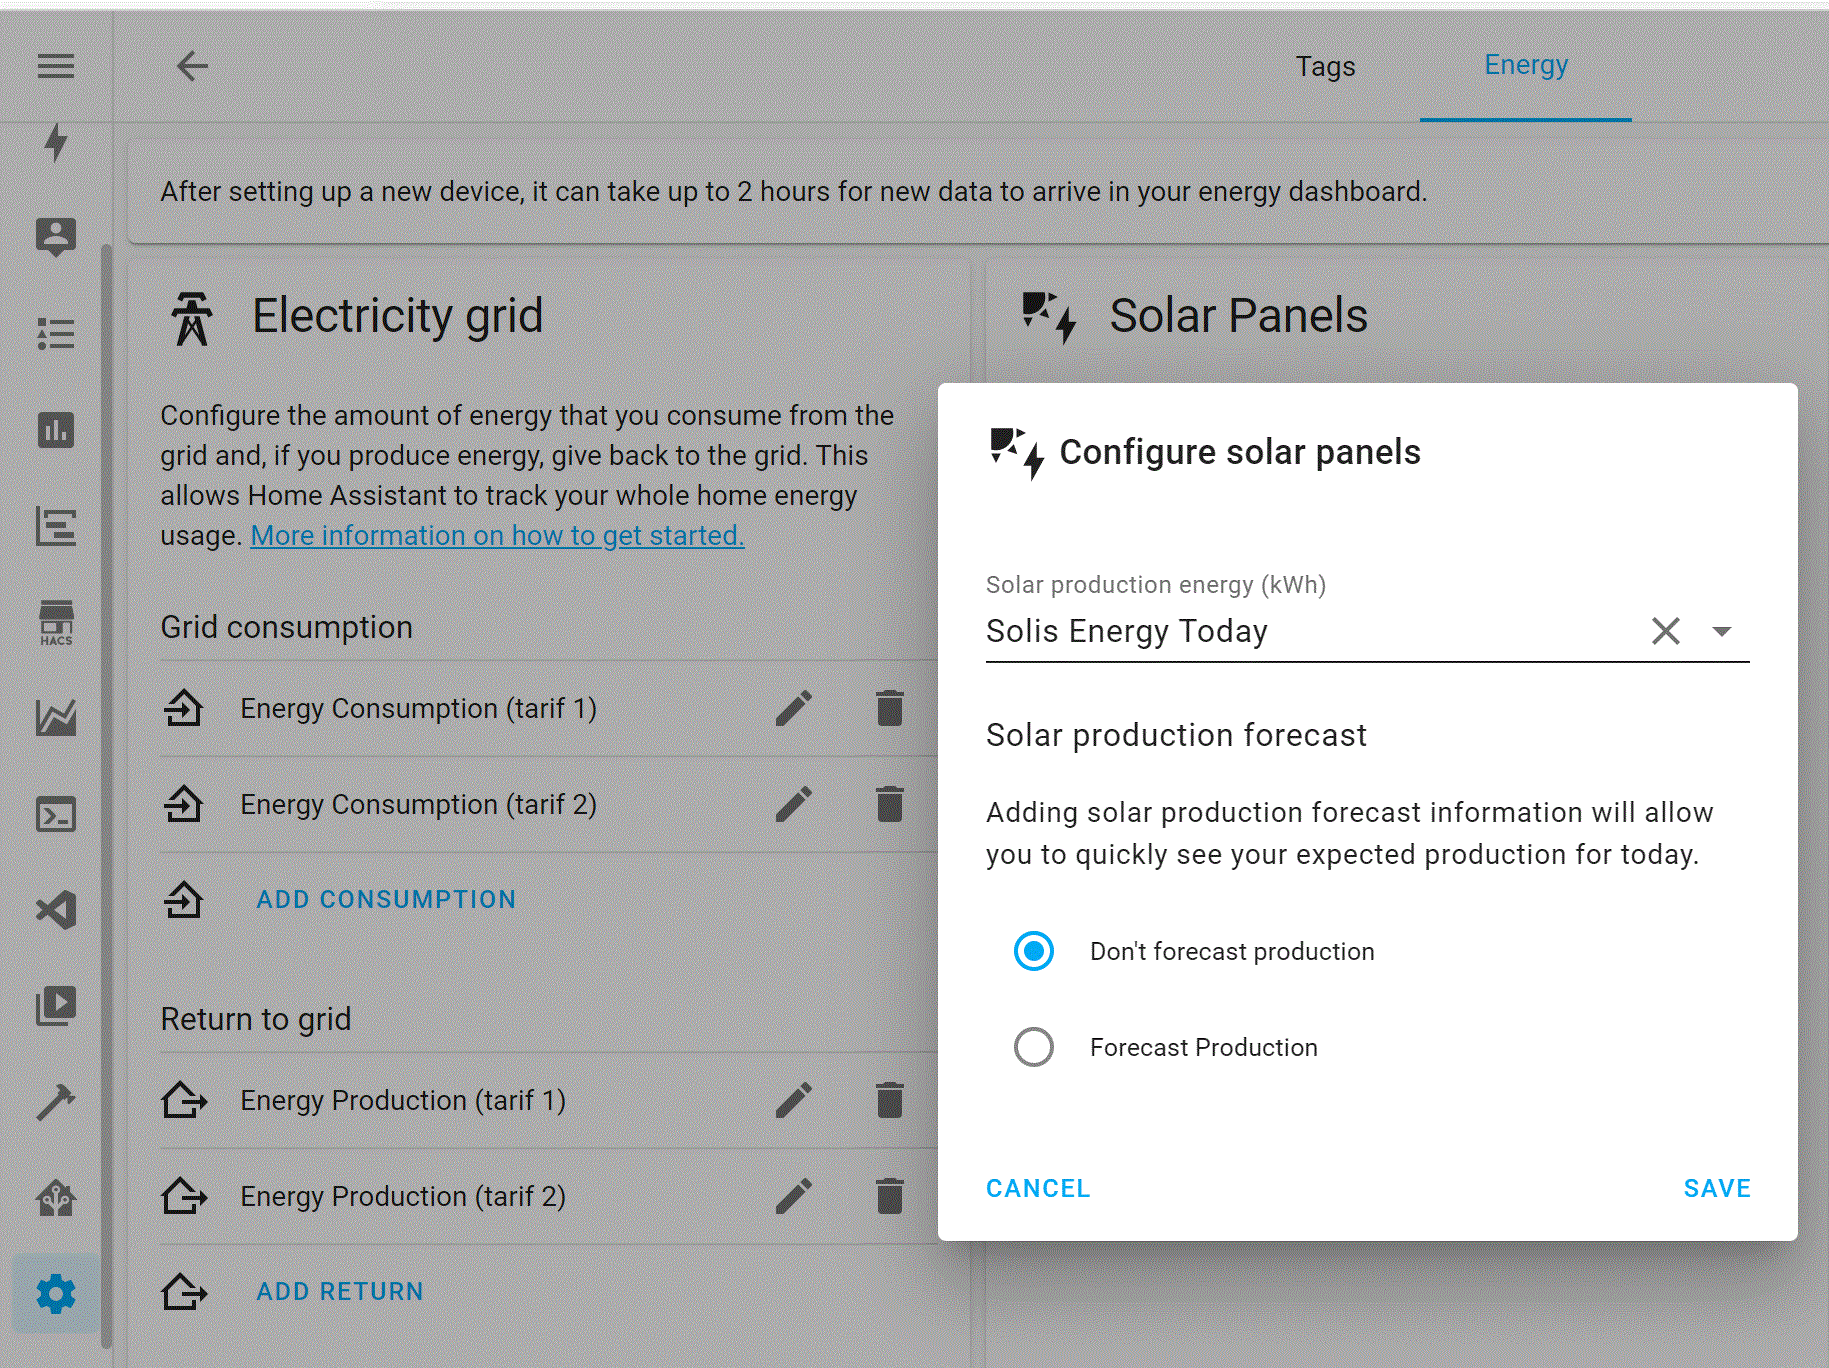This screenshot has width=1829, height=1368.
Task: Select Don't forecast production option
Action: click(1034, 951)
